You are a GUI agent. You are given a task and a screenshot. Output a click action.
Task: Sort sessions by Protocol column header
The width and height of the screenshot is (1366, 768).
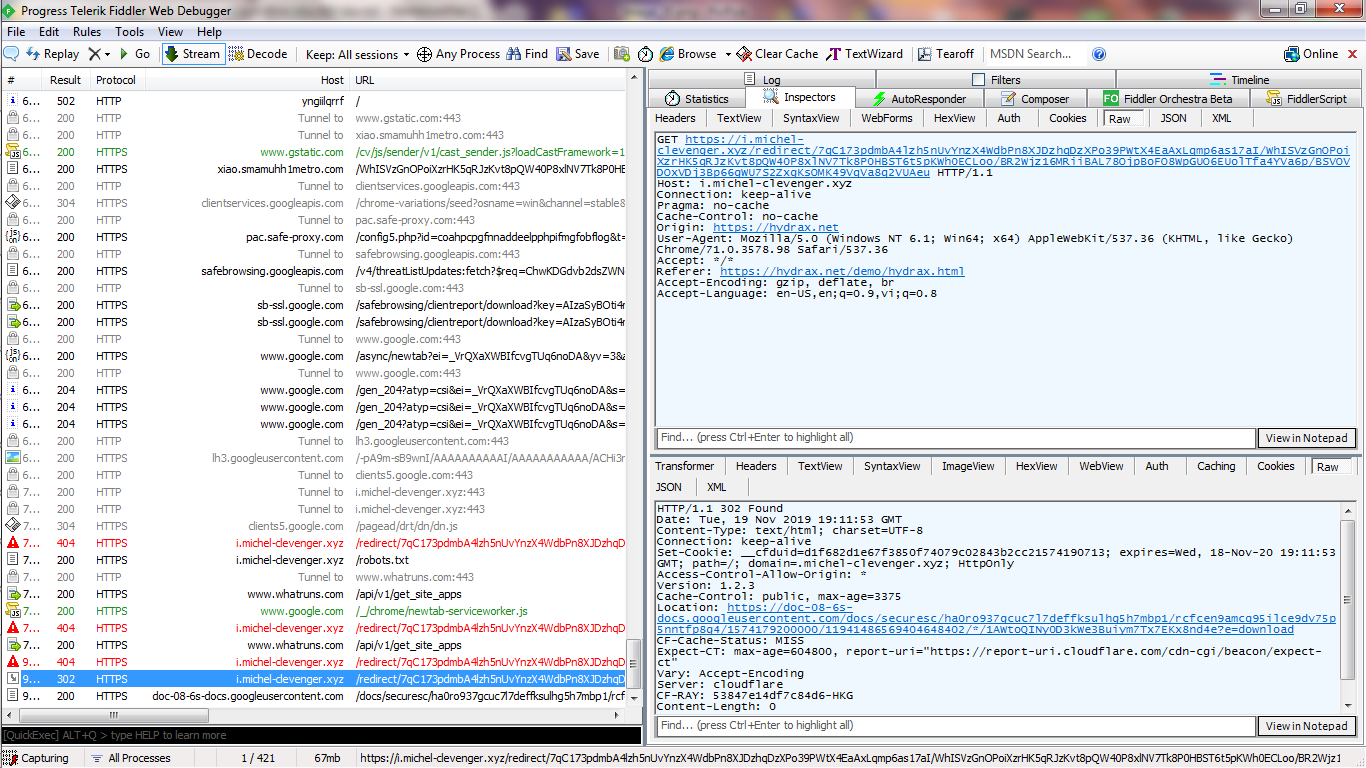(x=116, y=80)
